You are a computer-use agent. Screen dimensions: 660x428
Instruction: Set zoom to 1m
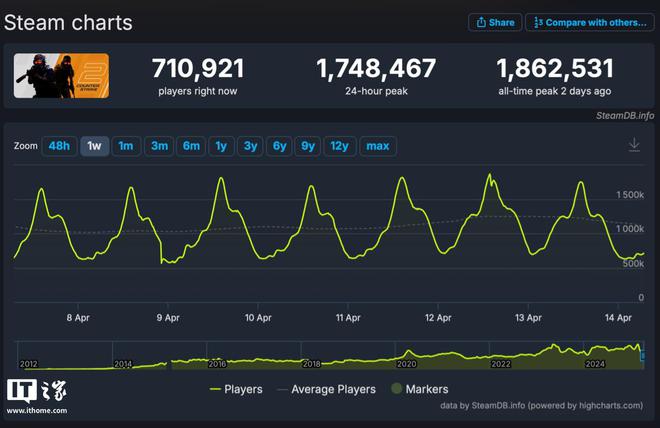pyautogui.click(x=126, y=146)
